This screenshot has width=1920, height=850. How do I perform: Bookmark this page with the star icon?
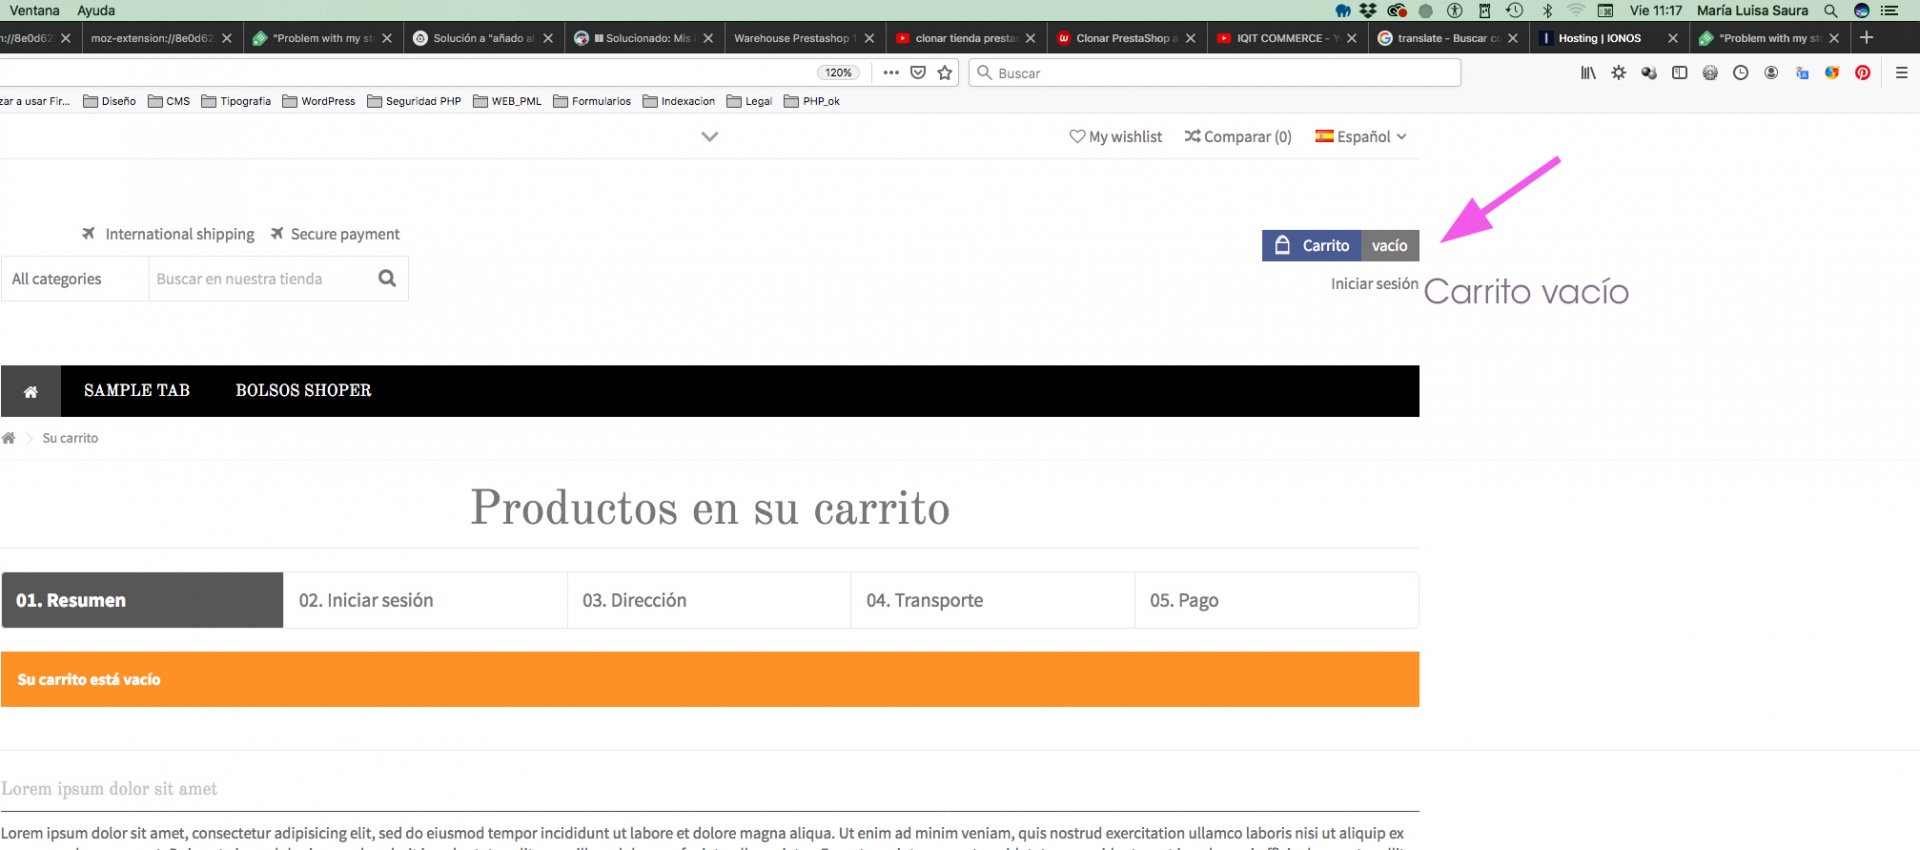(x=945, y=73)
